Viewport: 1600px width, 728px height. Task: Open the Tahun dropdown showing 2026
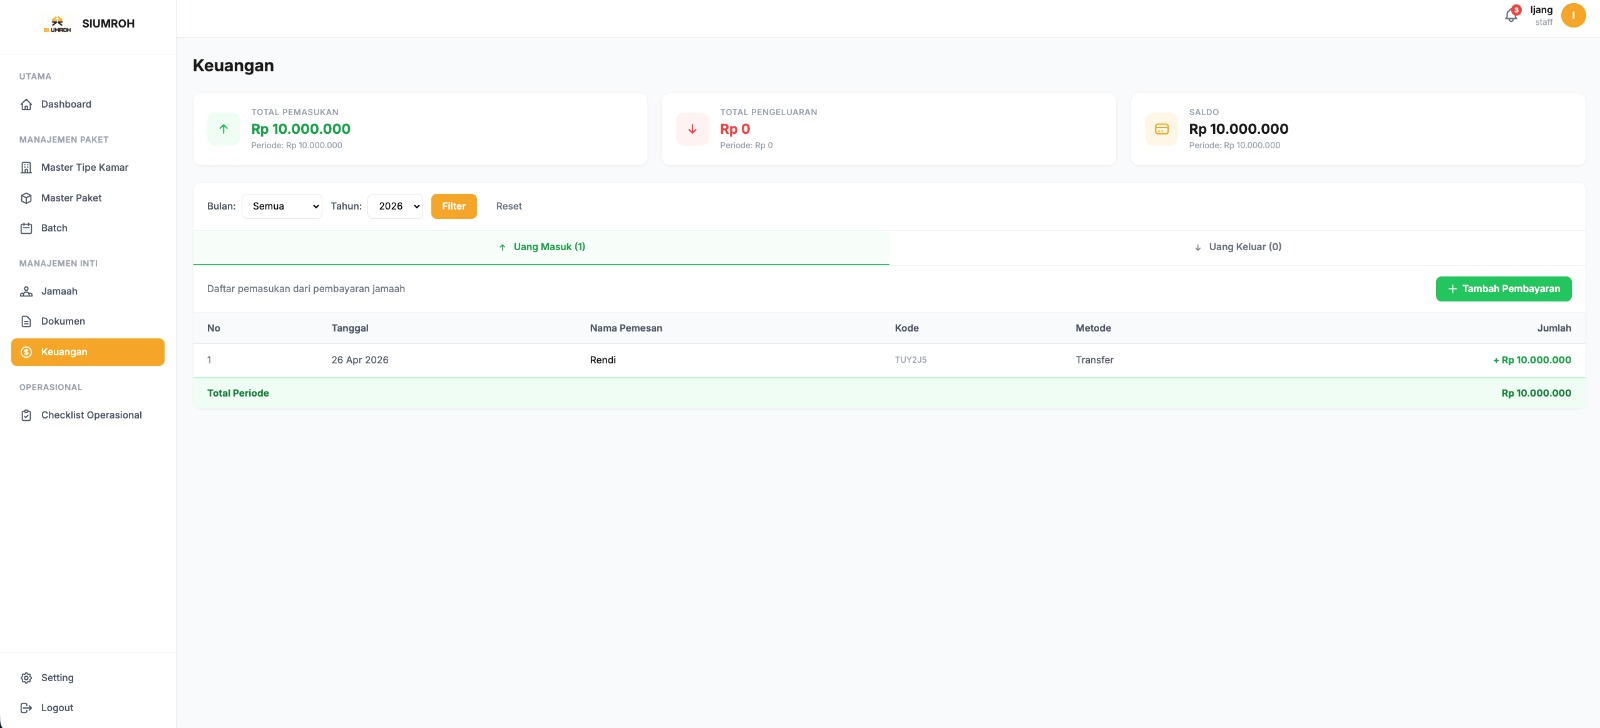(395, 206)
